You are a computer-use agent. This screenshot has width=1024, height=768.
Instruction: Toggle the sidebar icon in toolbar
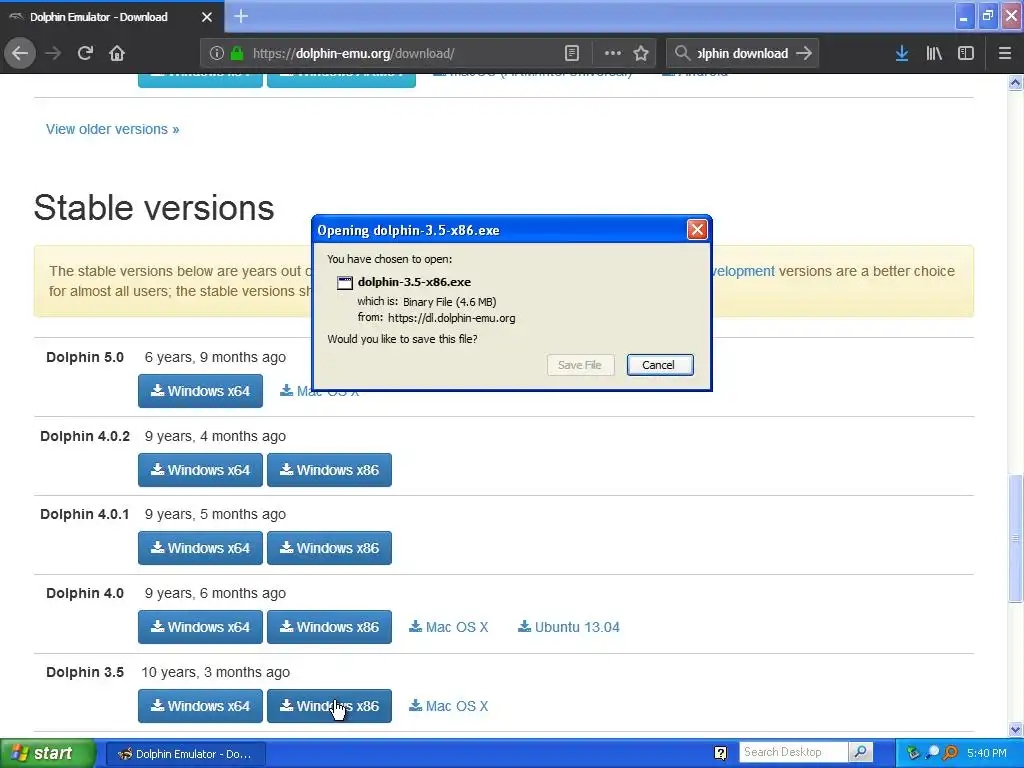point(966,54)
